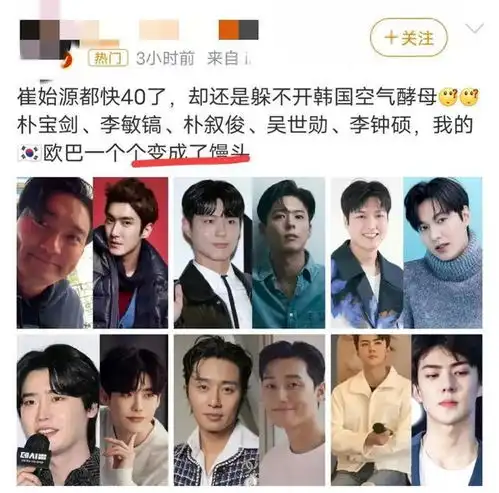Open the gray turtleneck sweater photo

(x=443, y=253)
